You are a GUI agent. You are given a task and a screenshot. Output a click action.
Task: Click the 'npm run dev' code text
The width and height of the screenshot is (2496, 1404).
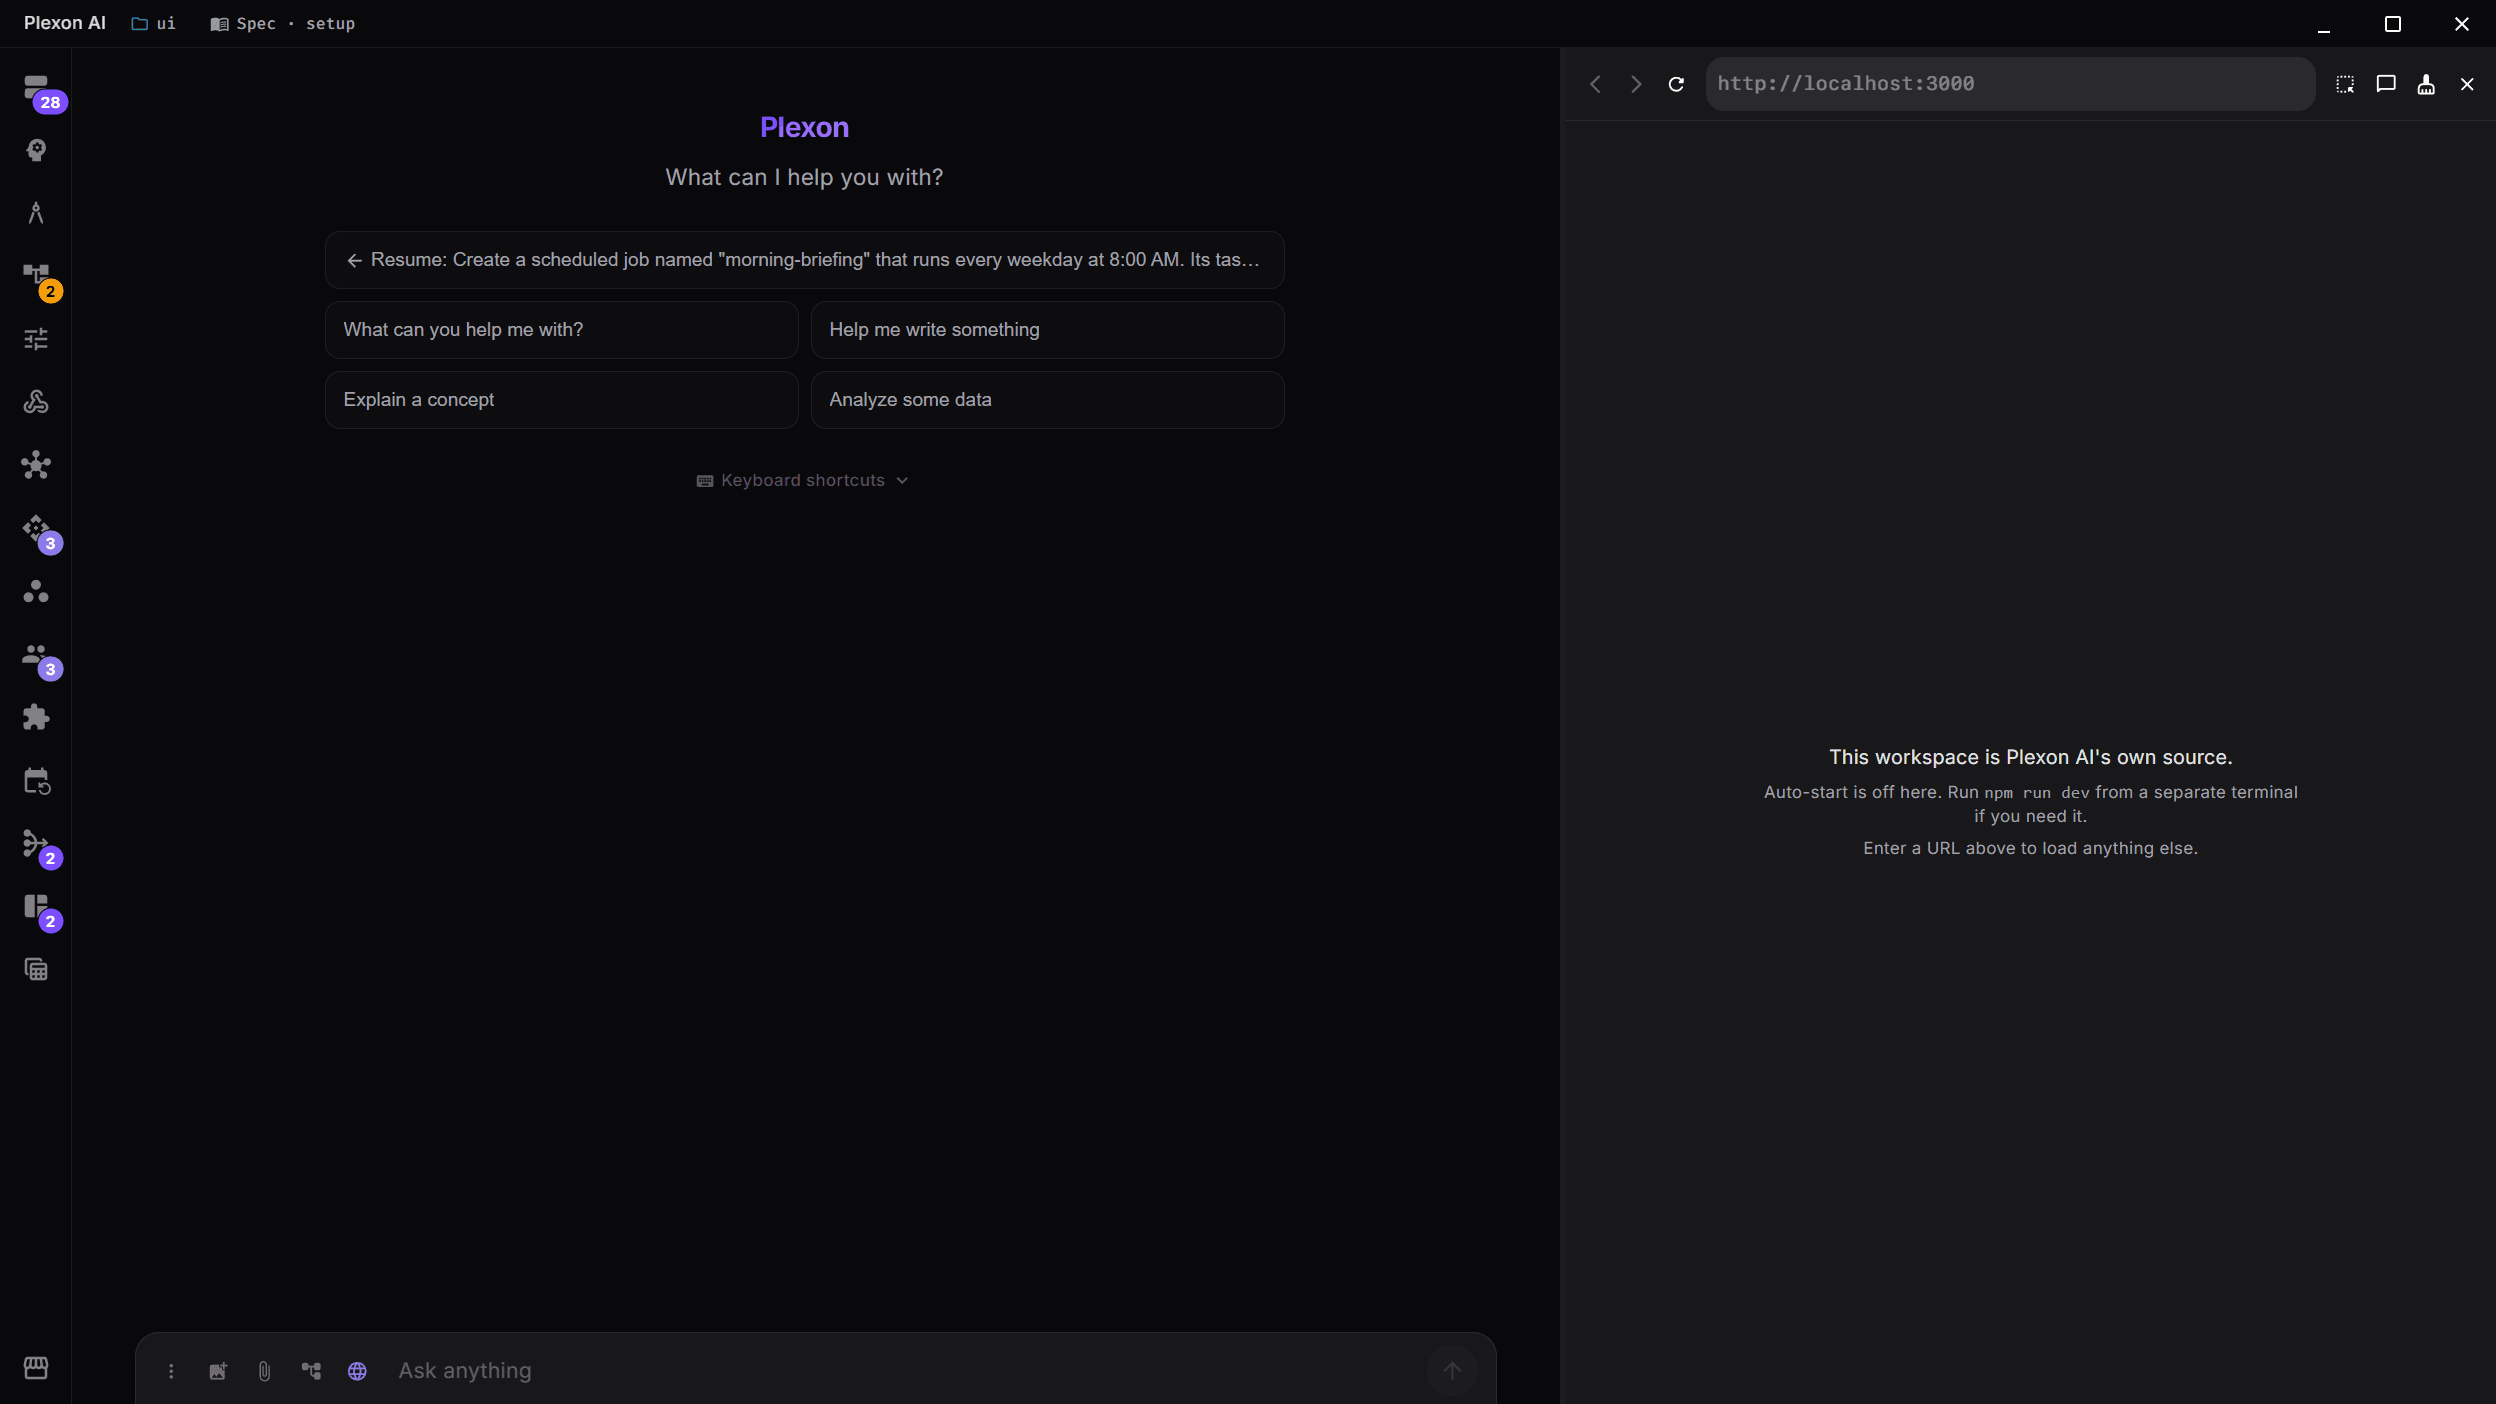click(x=2036, y=793)
